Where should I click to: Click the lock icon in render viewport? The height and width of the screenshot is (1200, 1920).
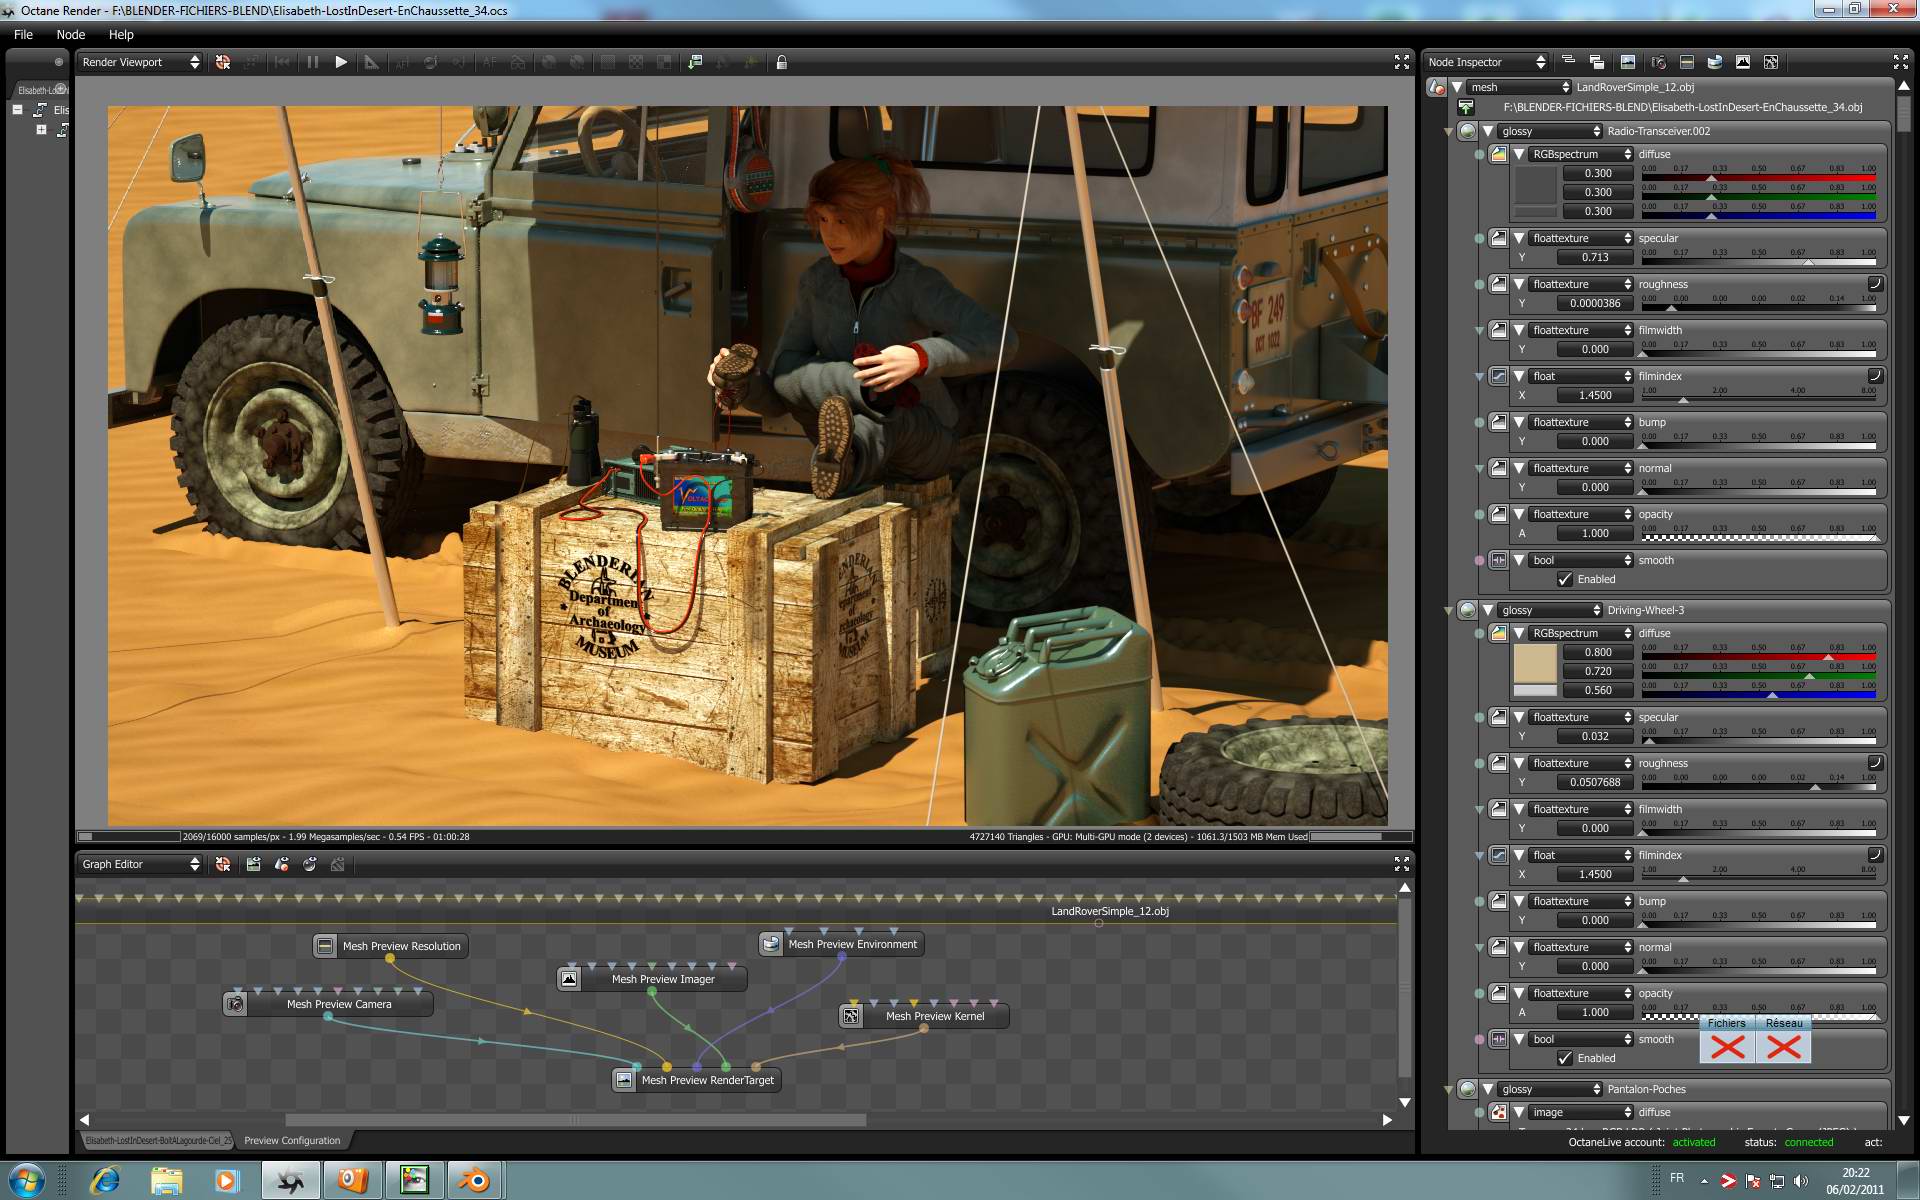(x=782, y=62)
